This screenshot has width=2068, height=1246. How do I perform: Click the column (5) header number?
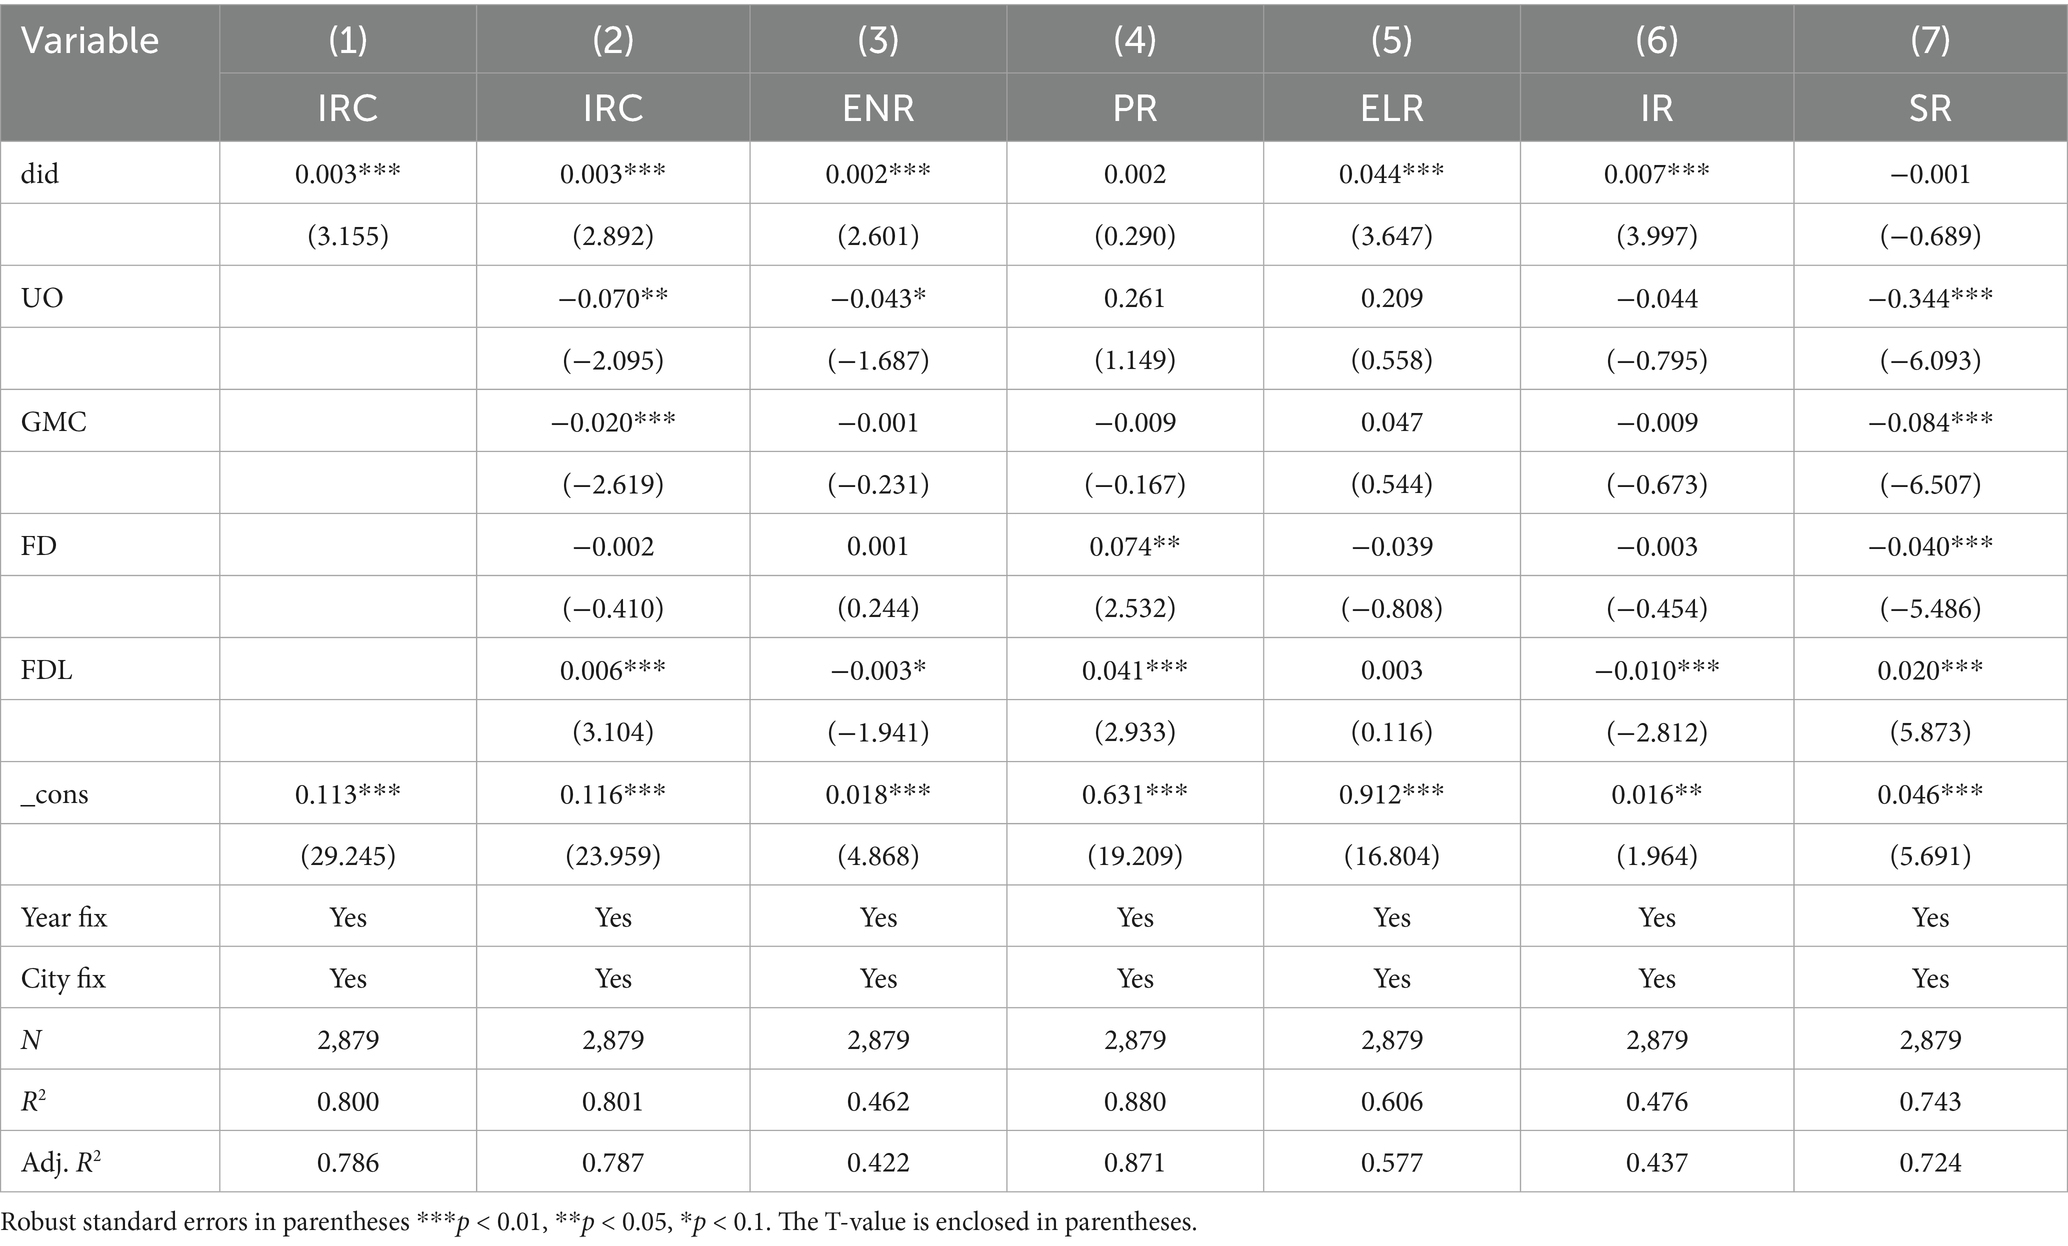(x=1391, y=40)
